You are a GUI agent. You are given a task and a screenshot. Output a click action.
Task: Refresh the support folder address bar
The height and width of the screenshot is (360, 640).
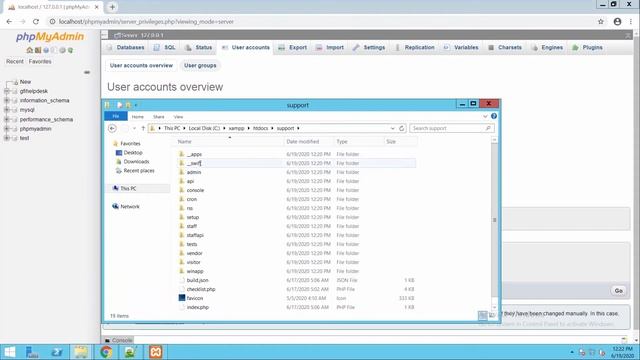coord(402,128)
